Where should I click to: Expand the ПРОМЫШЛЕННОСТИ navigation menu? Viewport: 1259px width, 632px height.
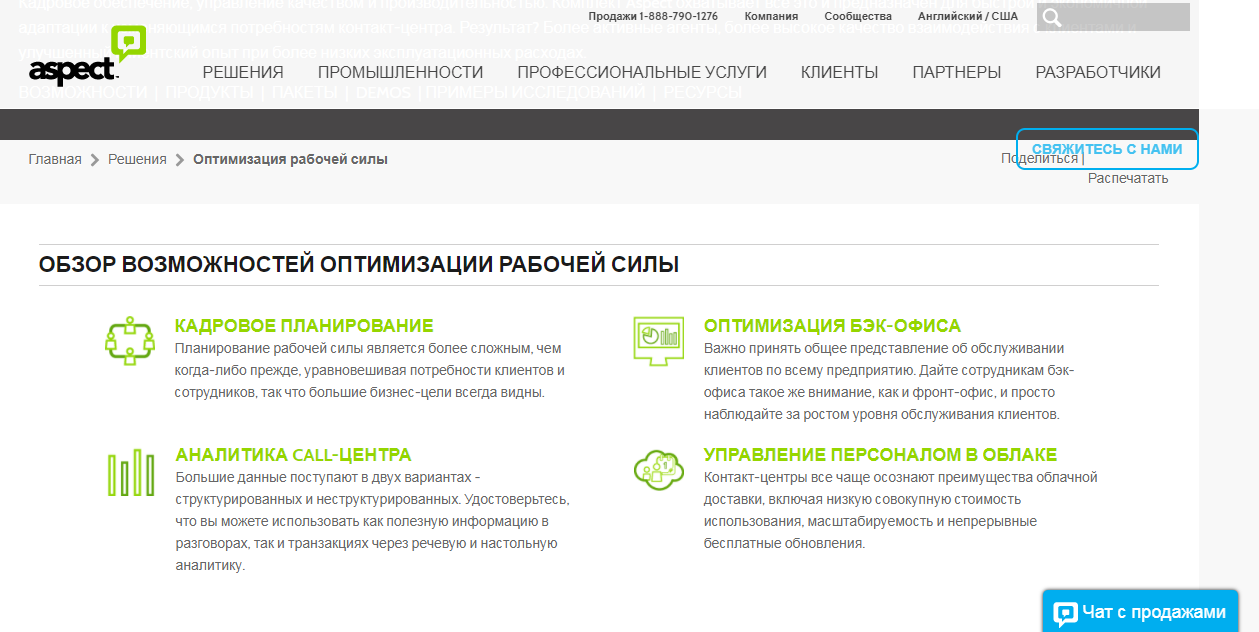400,71
